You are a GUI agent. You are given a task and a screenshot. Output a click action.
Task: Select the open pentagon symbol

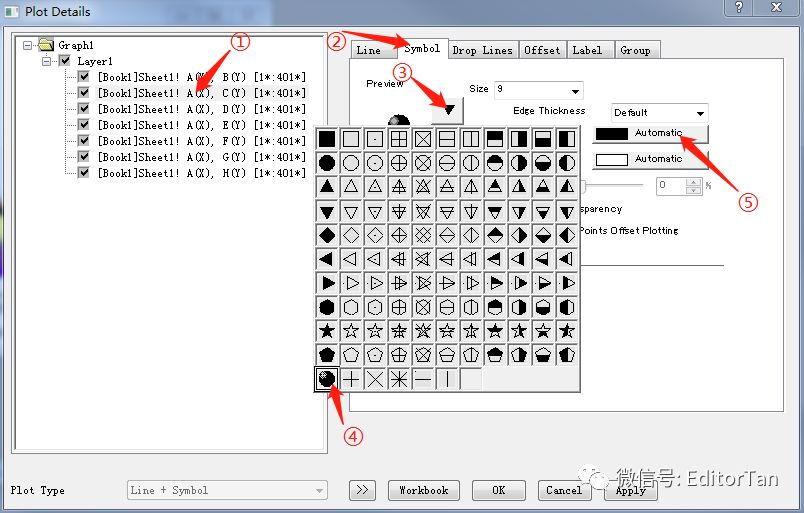pyautogui.click(x=351, y=354)
